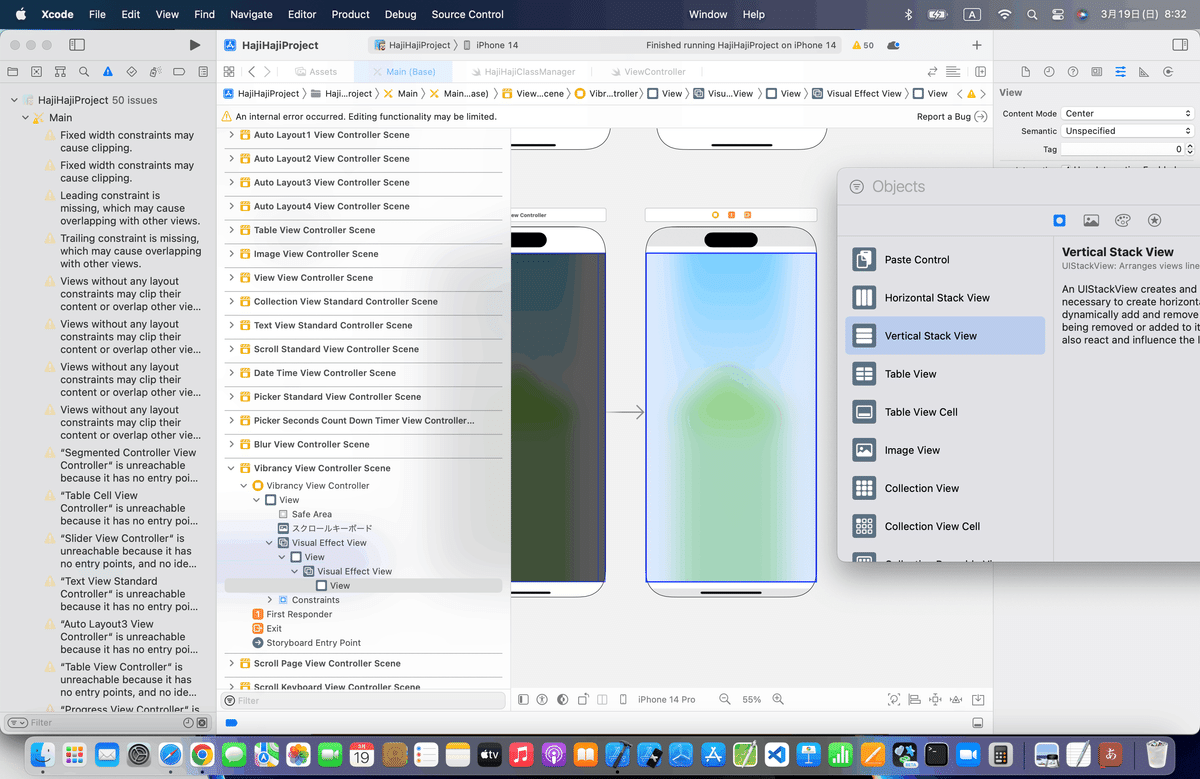Screen dimensions: 1200x779
Task: Expand Auto Layout1 View Controller Scene
Action: click(x=232, y=135)
